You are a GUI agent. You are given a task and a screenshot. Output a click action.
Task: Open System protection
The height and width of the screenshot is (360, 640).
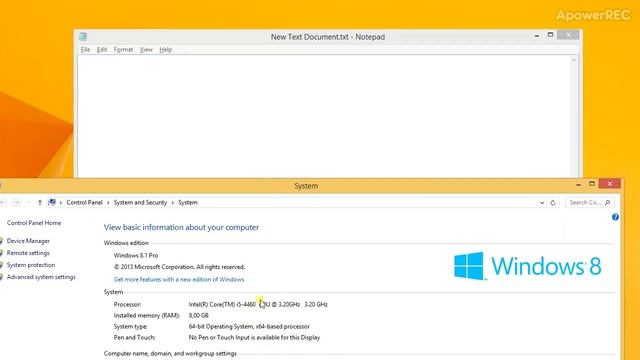pyautogui.click(x=31, y=265)
